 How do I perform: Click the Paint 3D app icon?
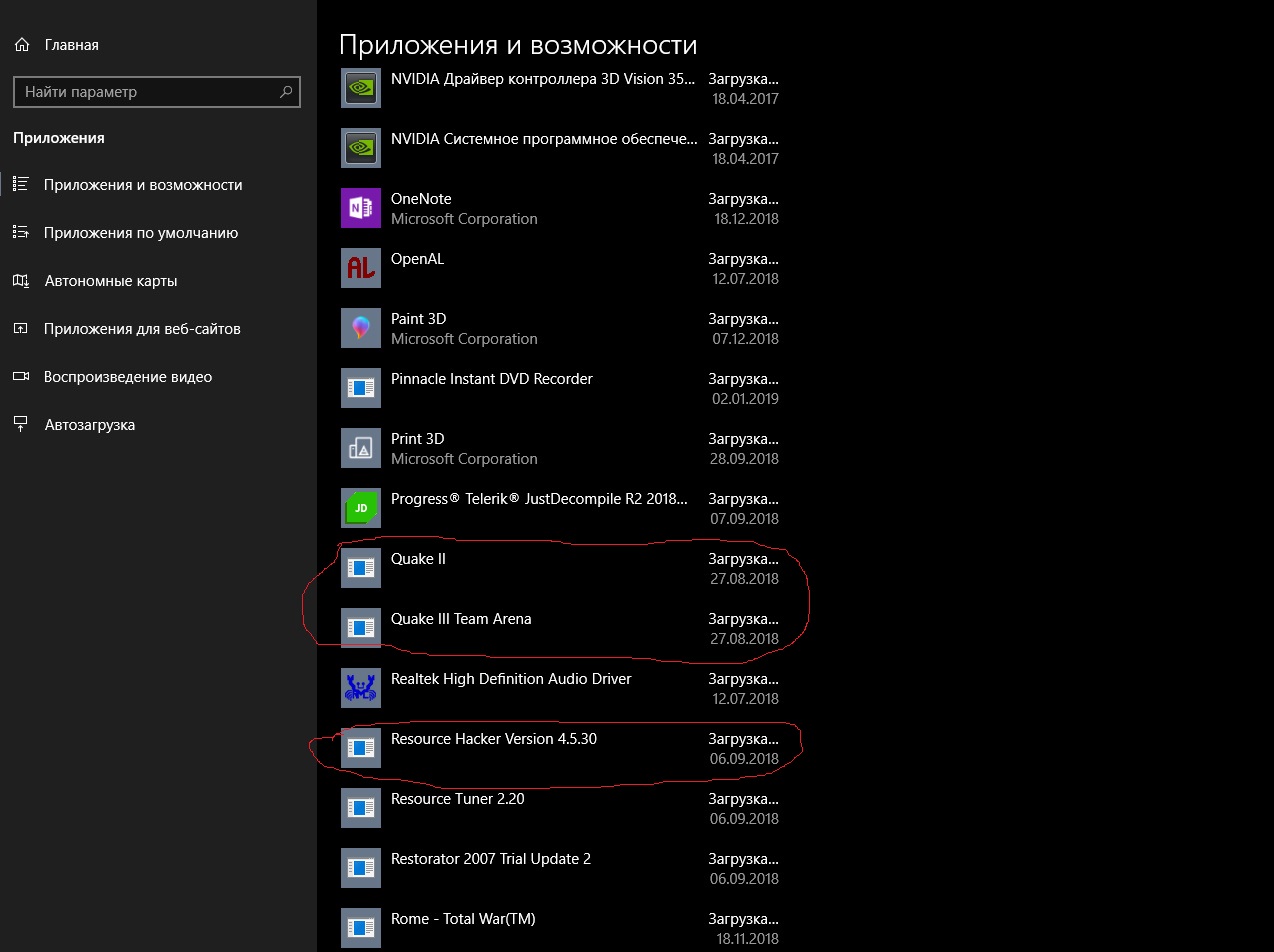tap(361, 328)
